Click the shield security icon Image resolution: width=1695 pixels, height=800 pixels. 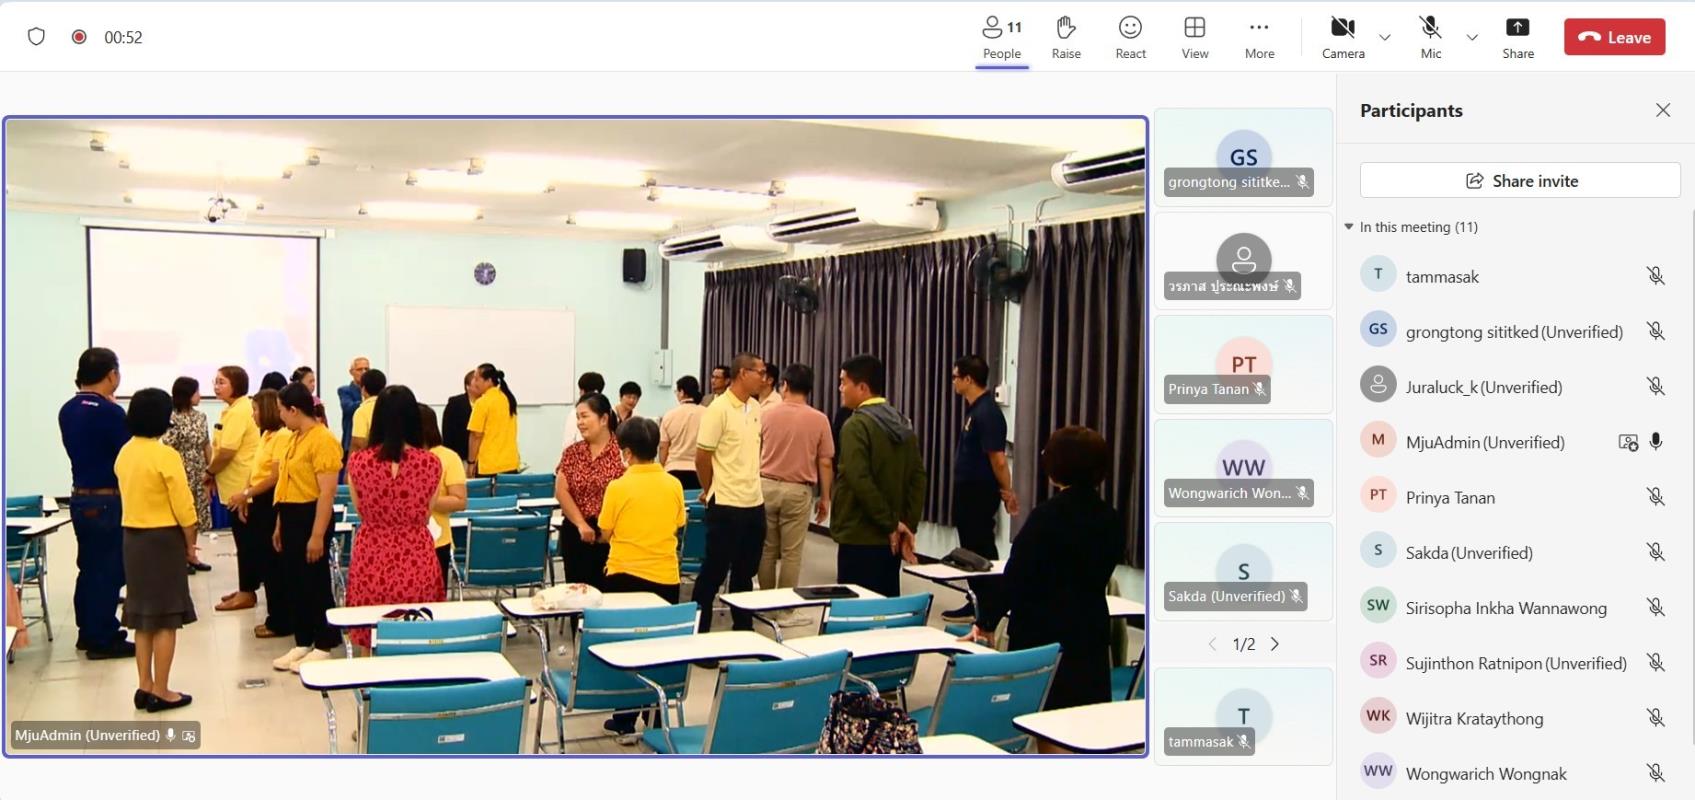pos(36,37)
